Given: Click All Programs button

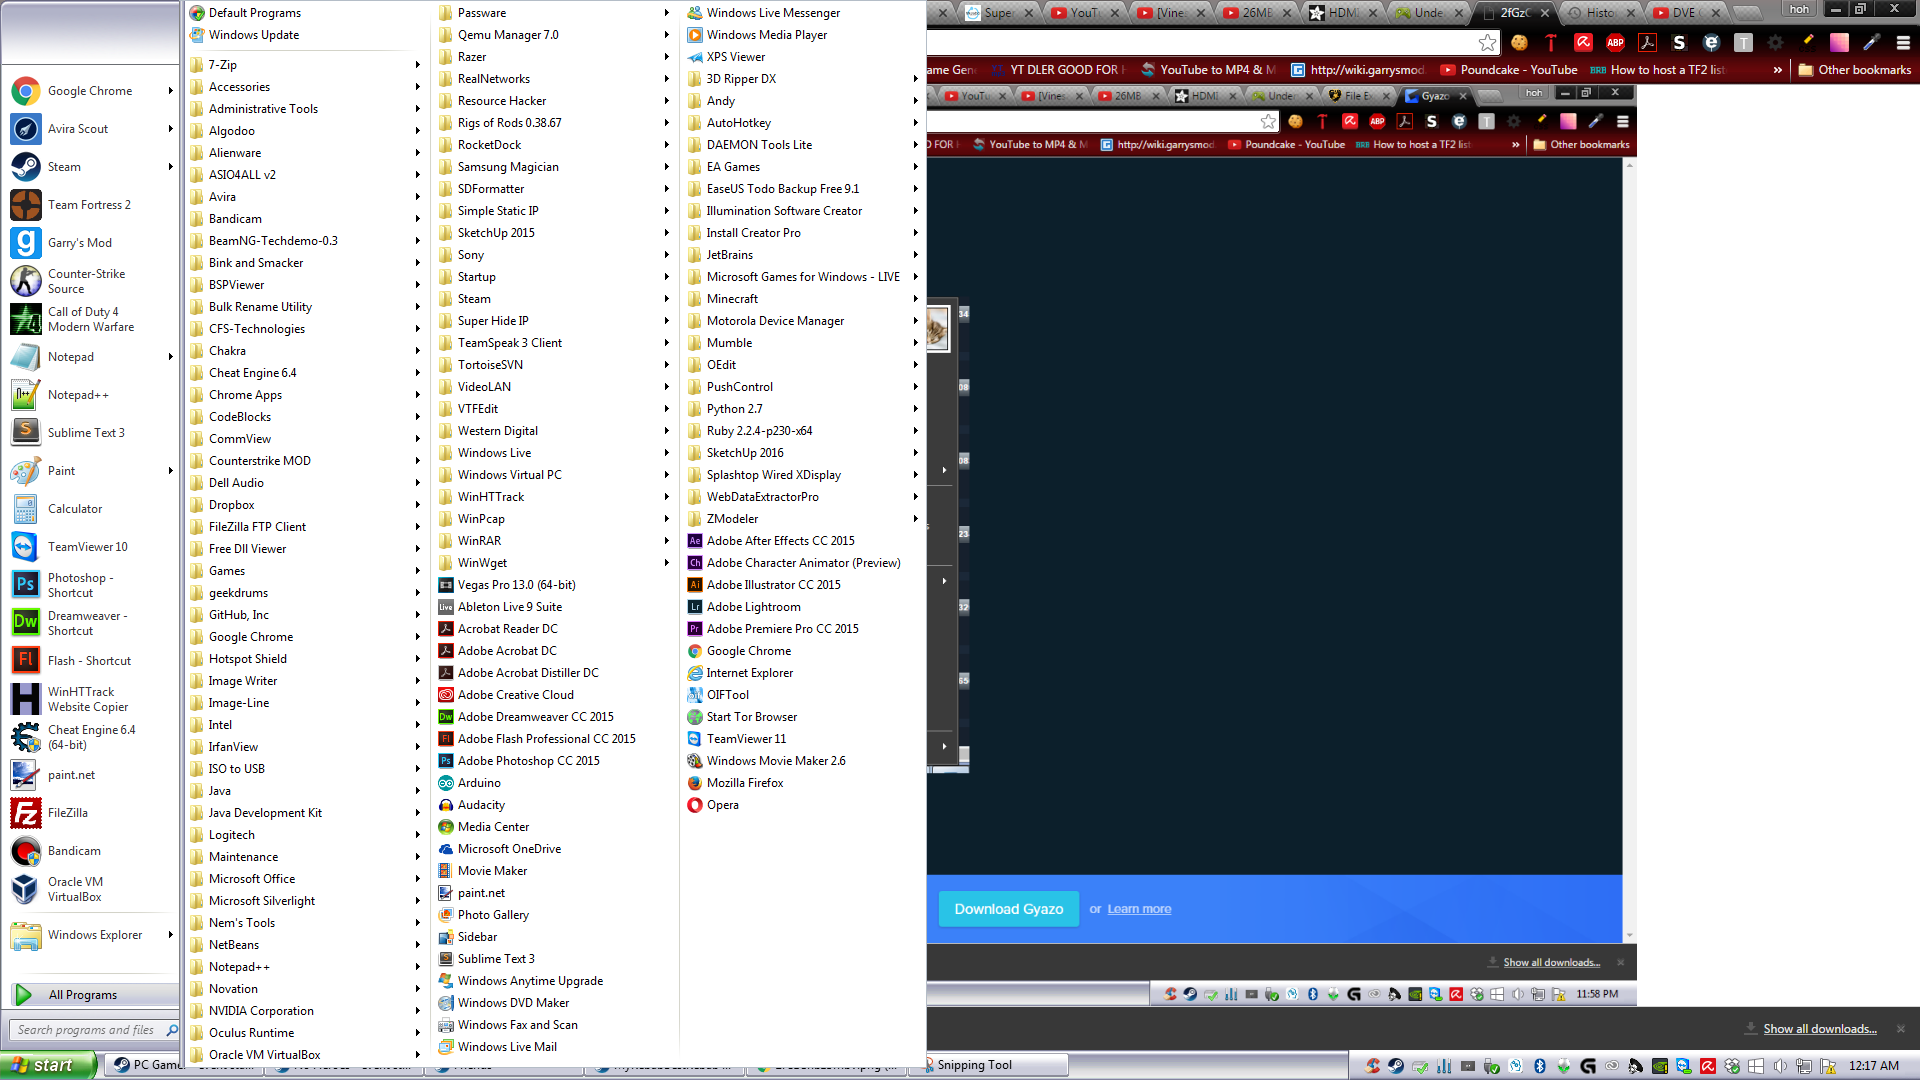Looking at the screenshot, I should [93, 995].
